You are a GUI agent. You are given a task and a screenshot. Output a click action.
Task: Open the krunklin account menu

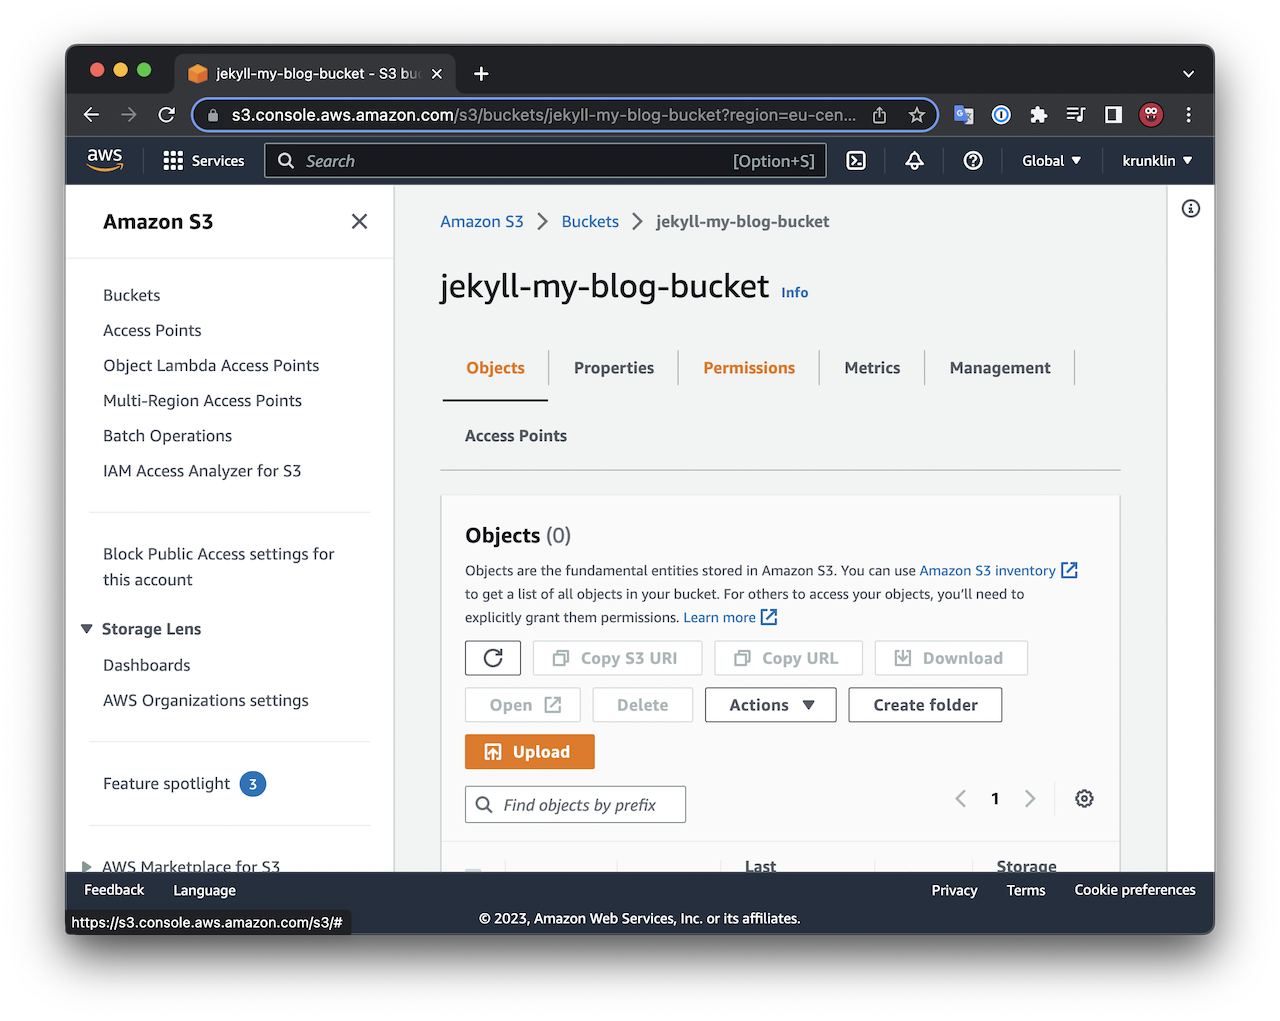tap(1157, 161)
